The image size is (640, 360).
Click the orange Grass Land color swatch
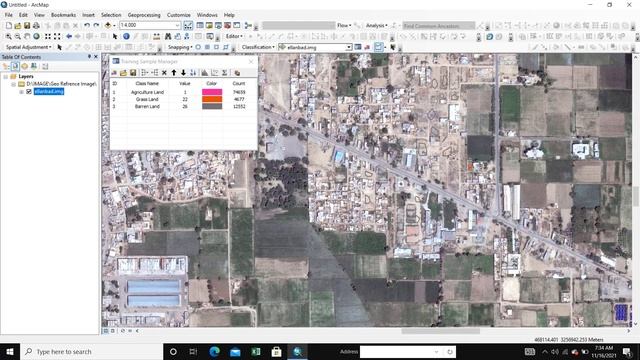[212, 99]
